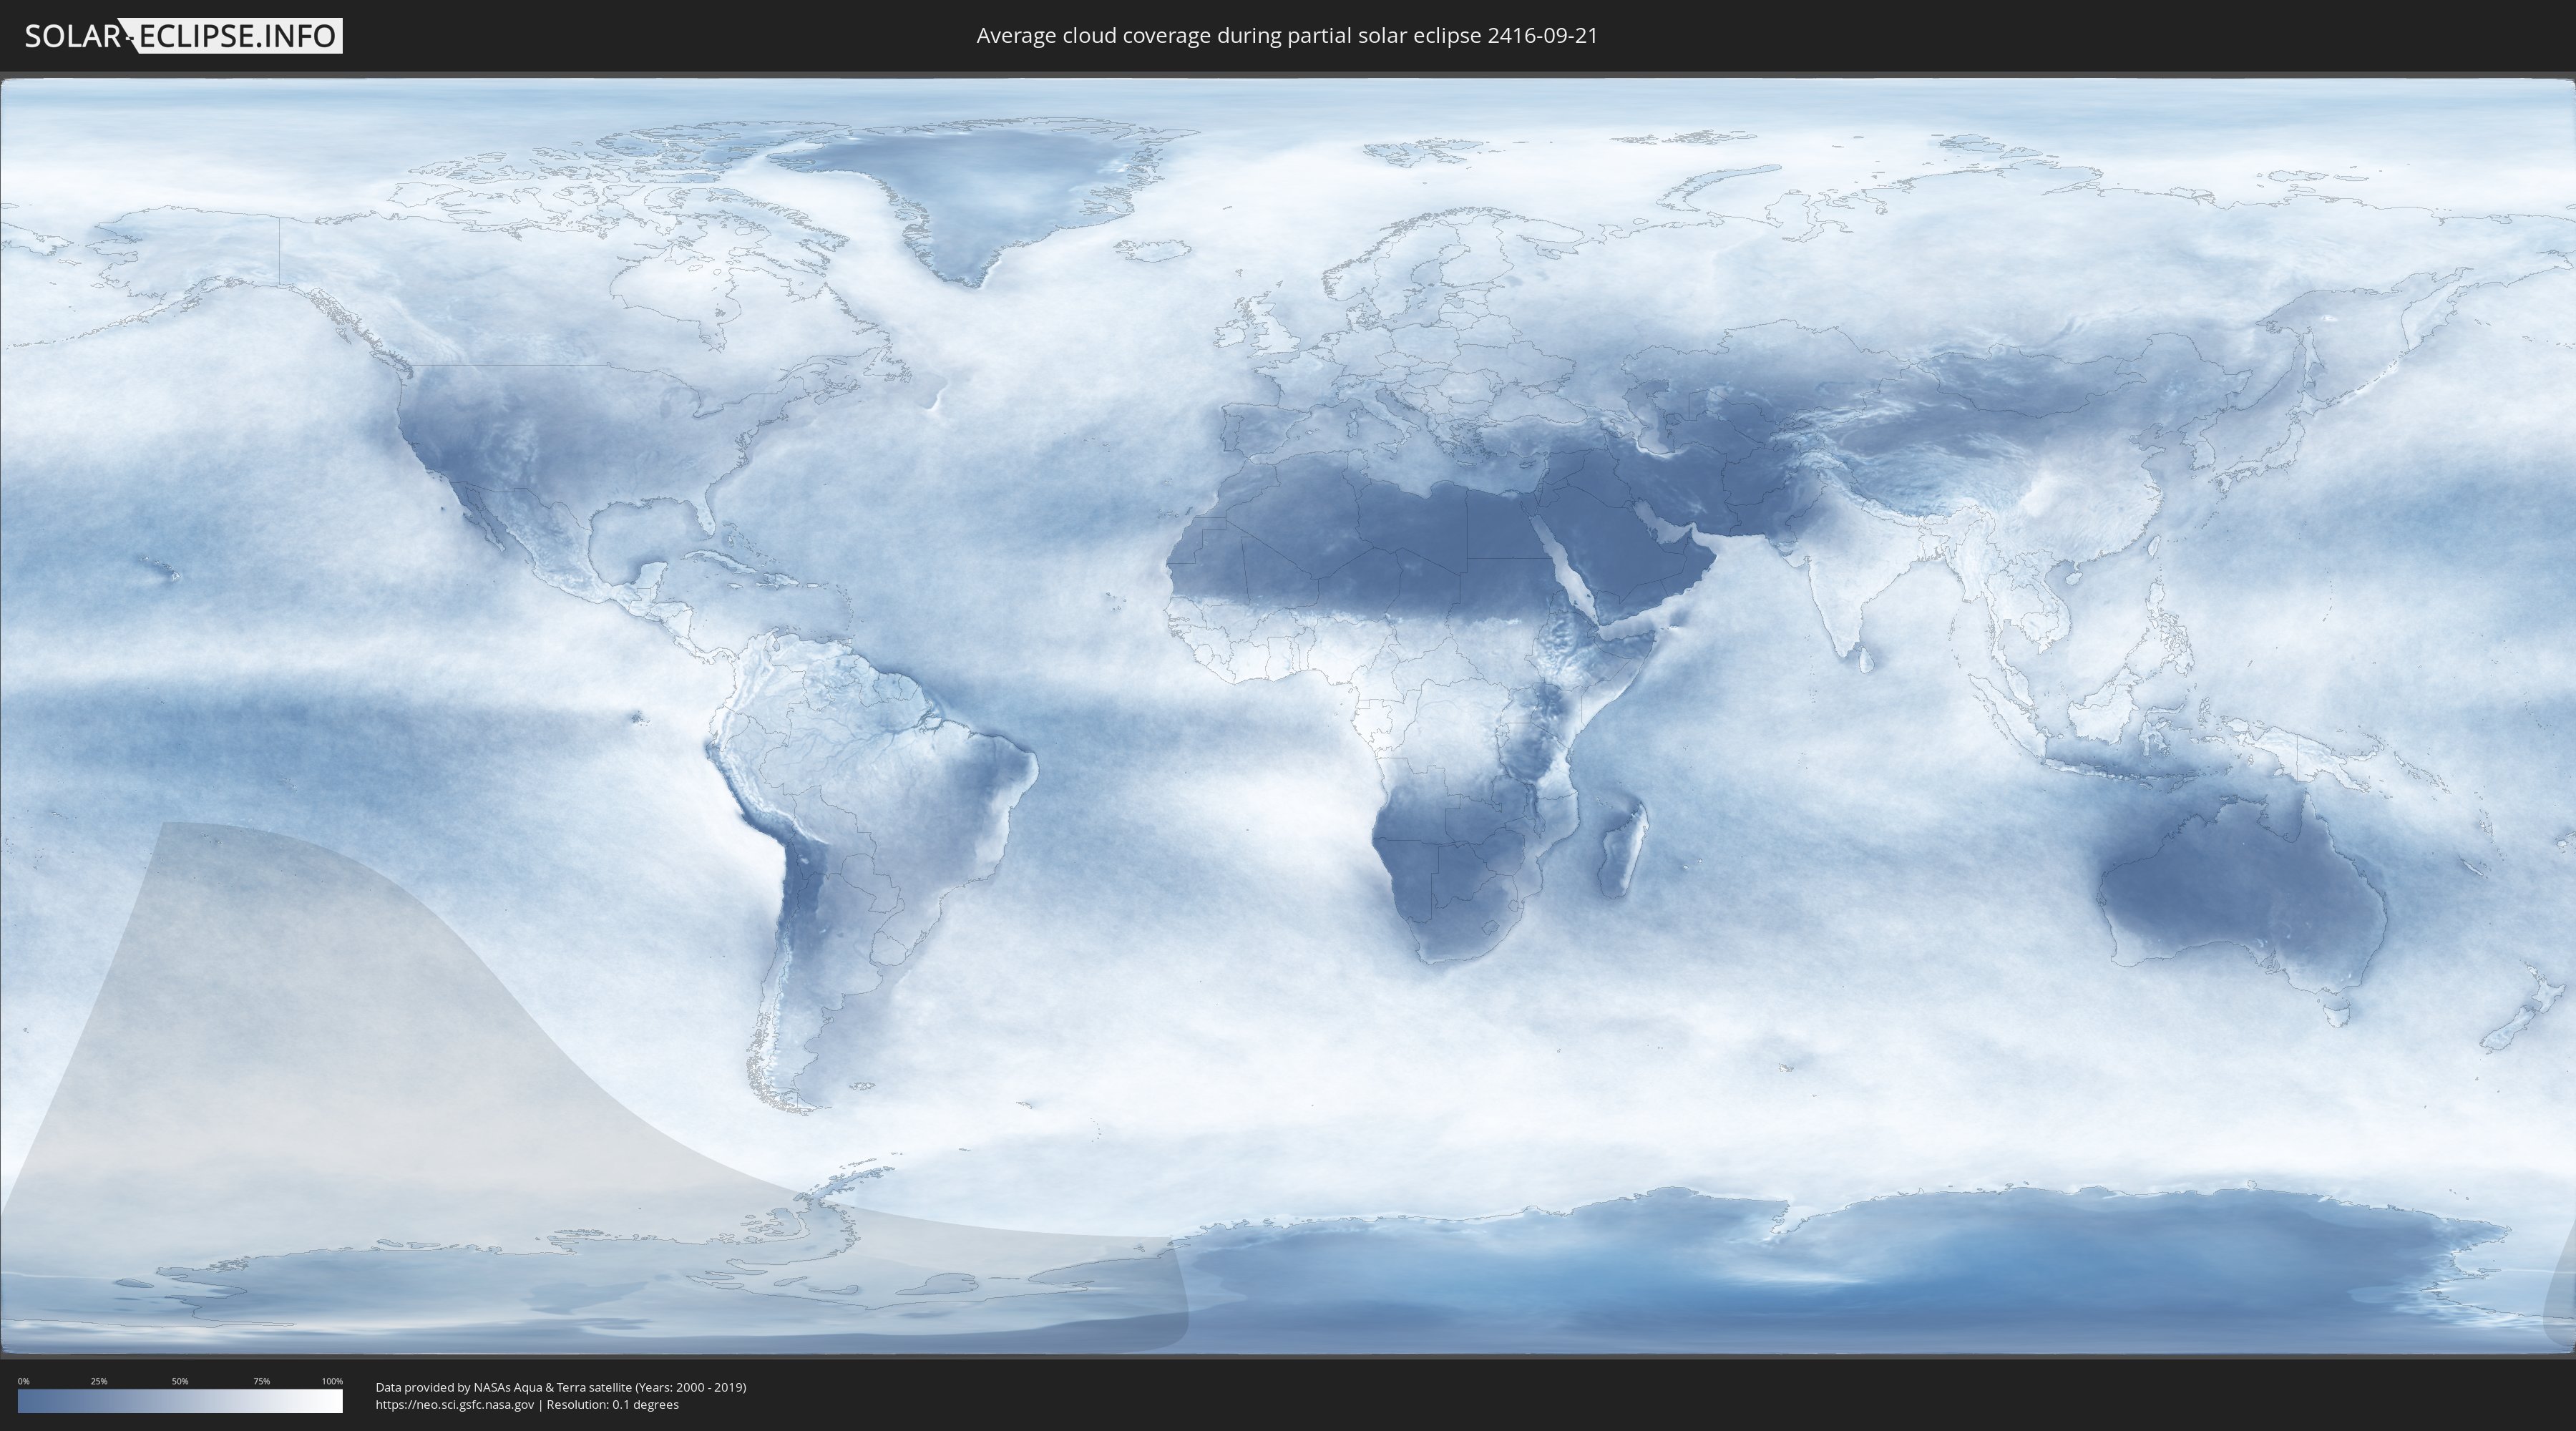Click the neo.sci.gsfc.nasa.gov URL

pos(454,1404)
